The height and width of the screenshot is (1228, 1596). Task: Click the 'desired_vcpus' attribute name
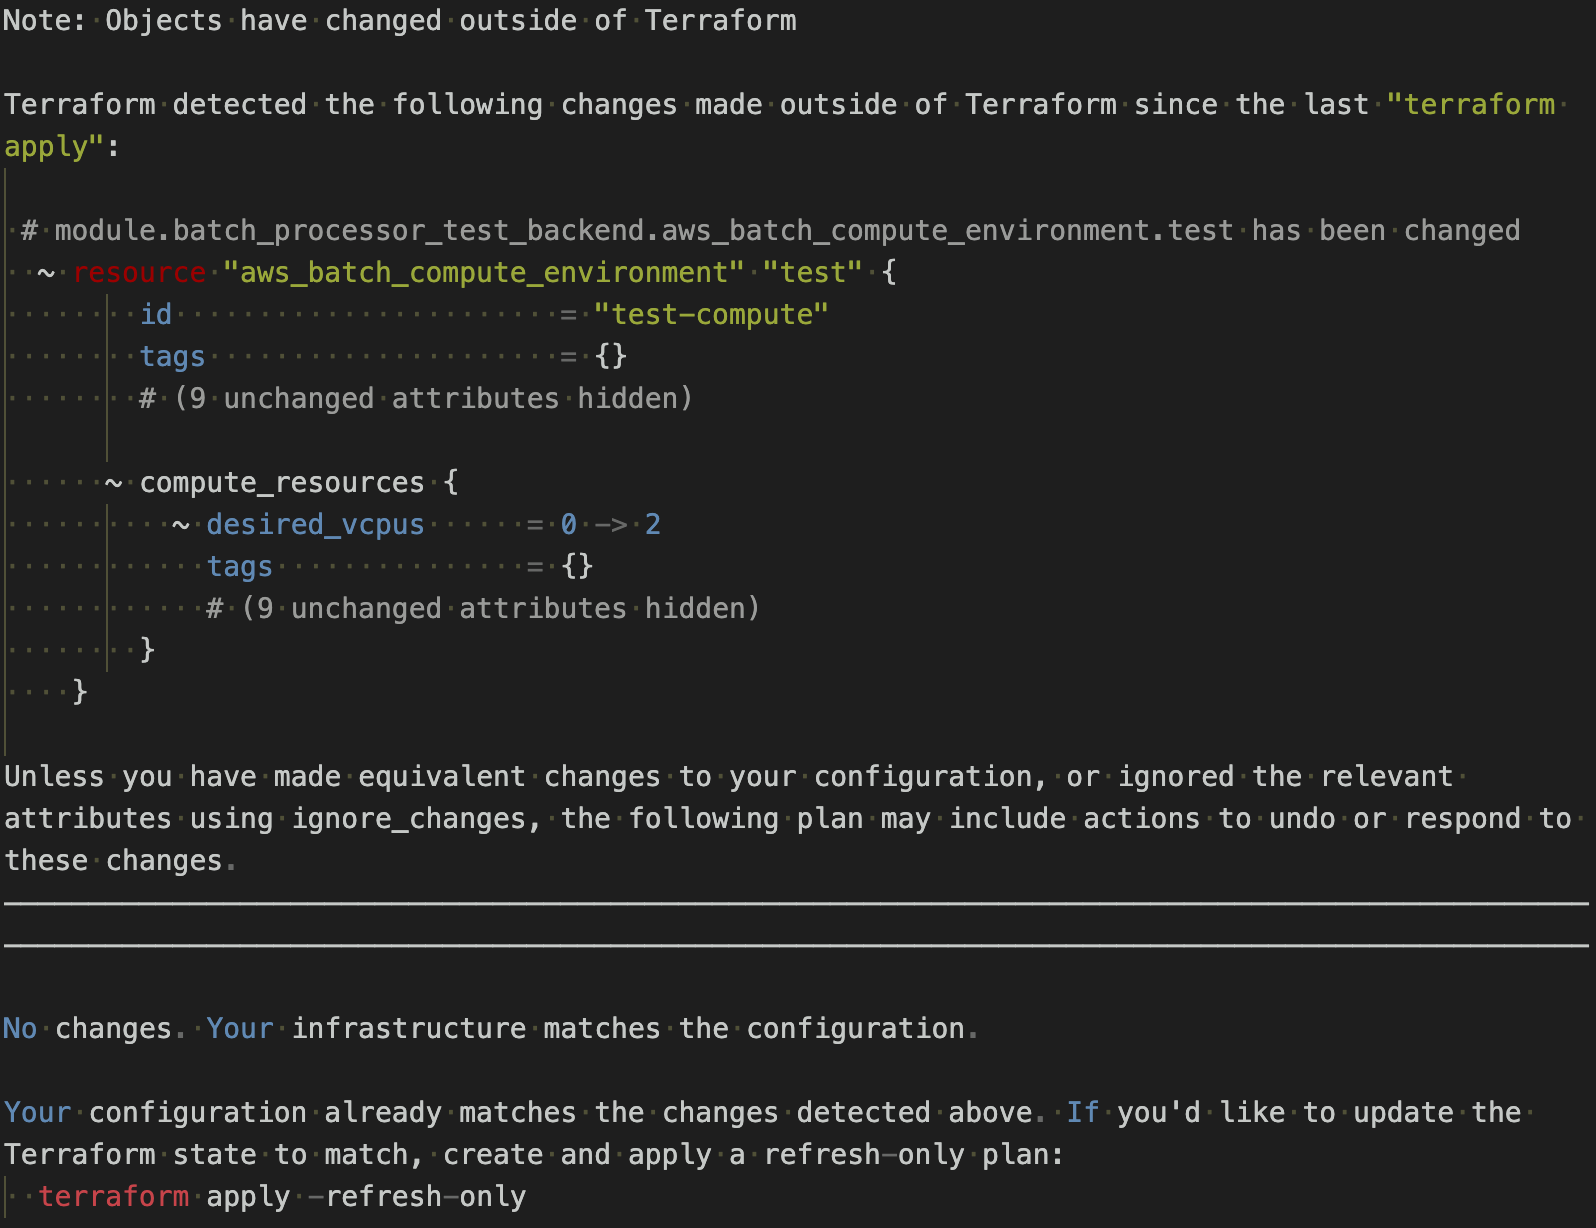pyautogui.click(x=315, y=524)
